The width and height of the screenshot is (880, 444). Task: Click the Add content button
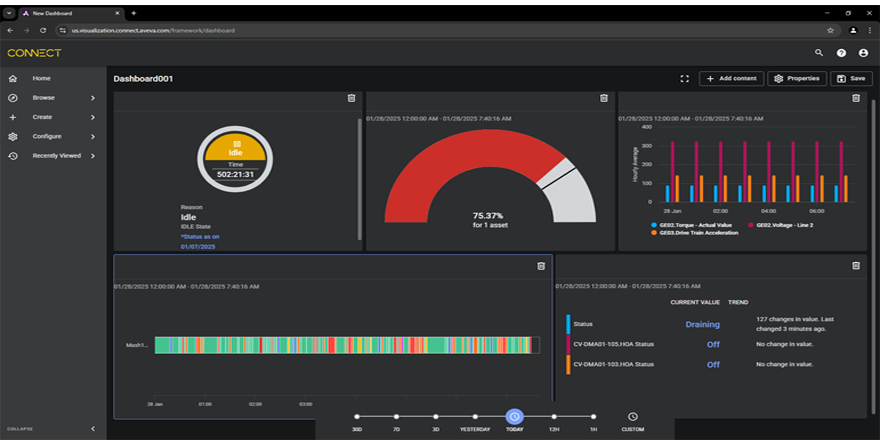pyautogui.click(x=731, y=78)
